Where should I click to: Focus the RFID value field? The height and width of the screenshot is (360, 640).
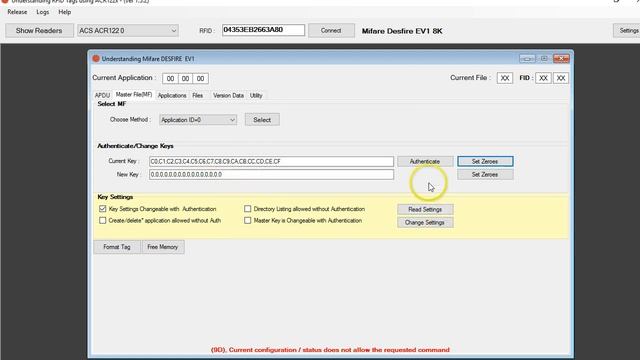click(x=263, y=30)
